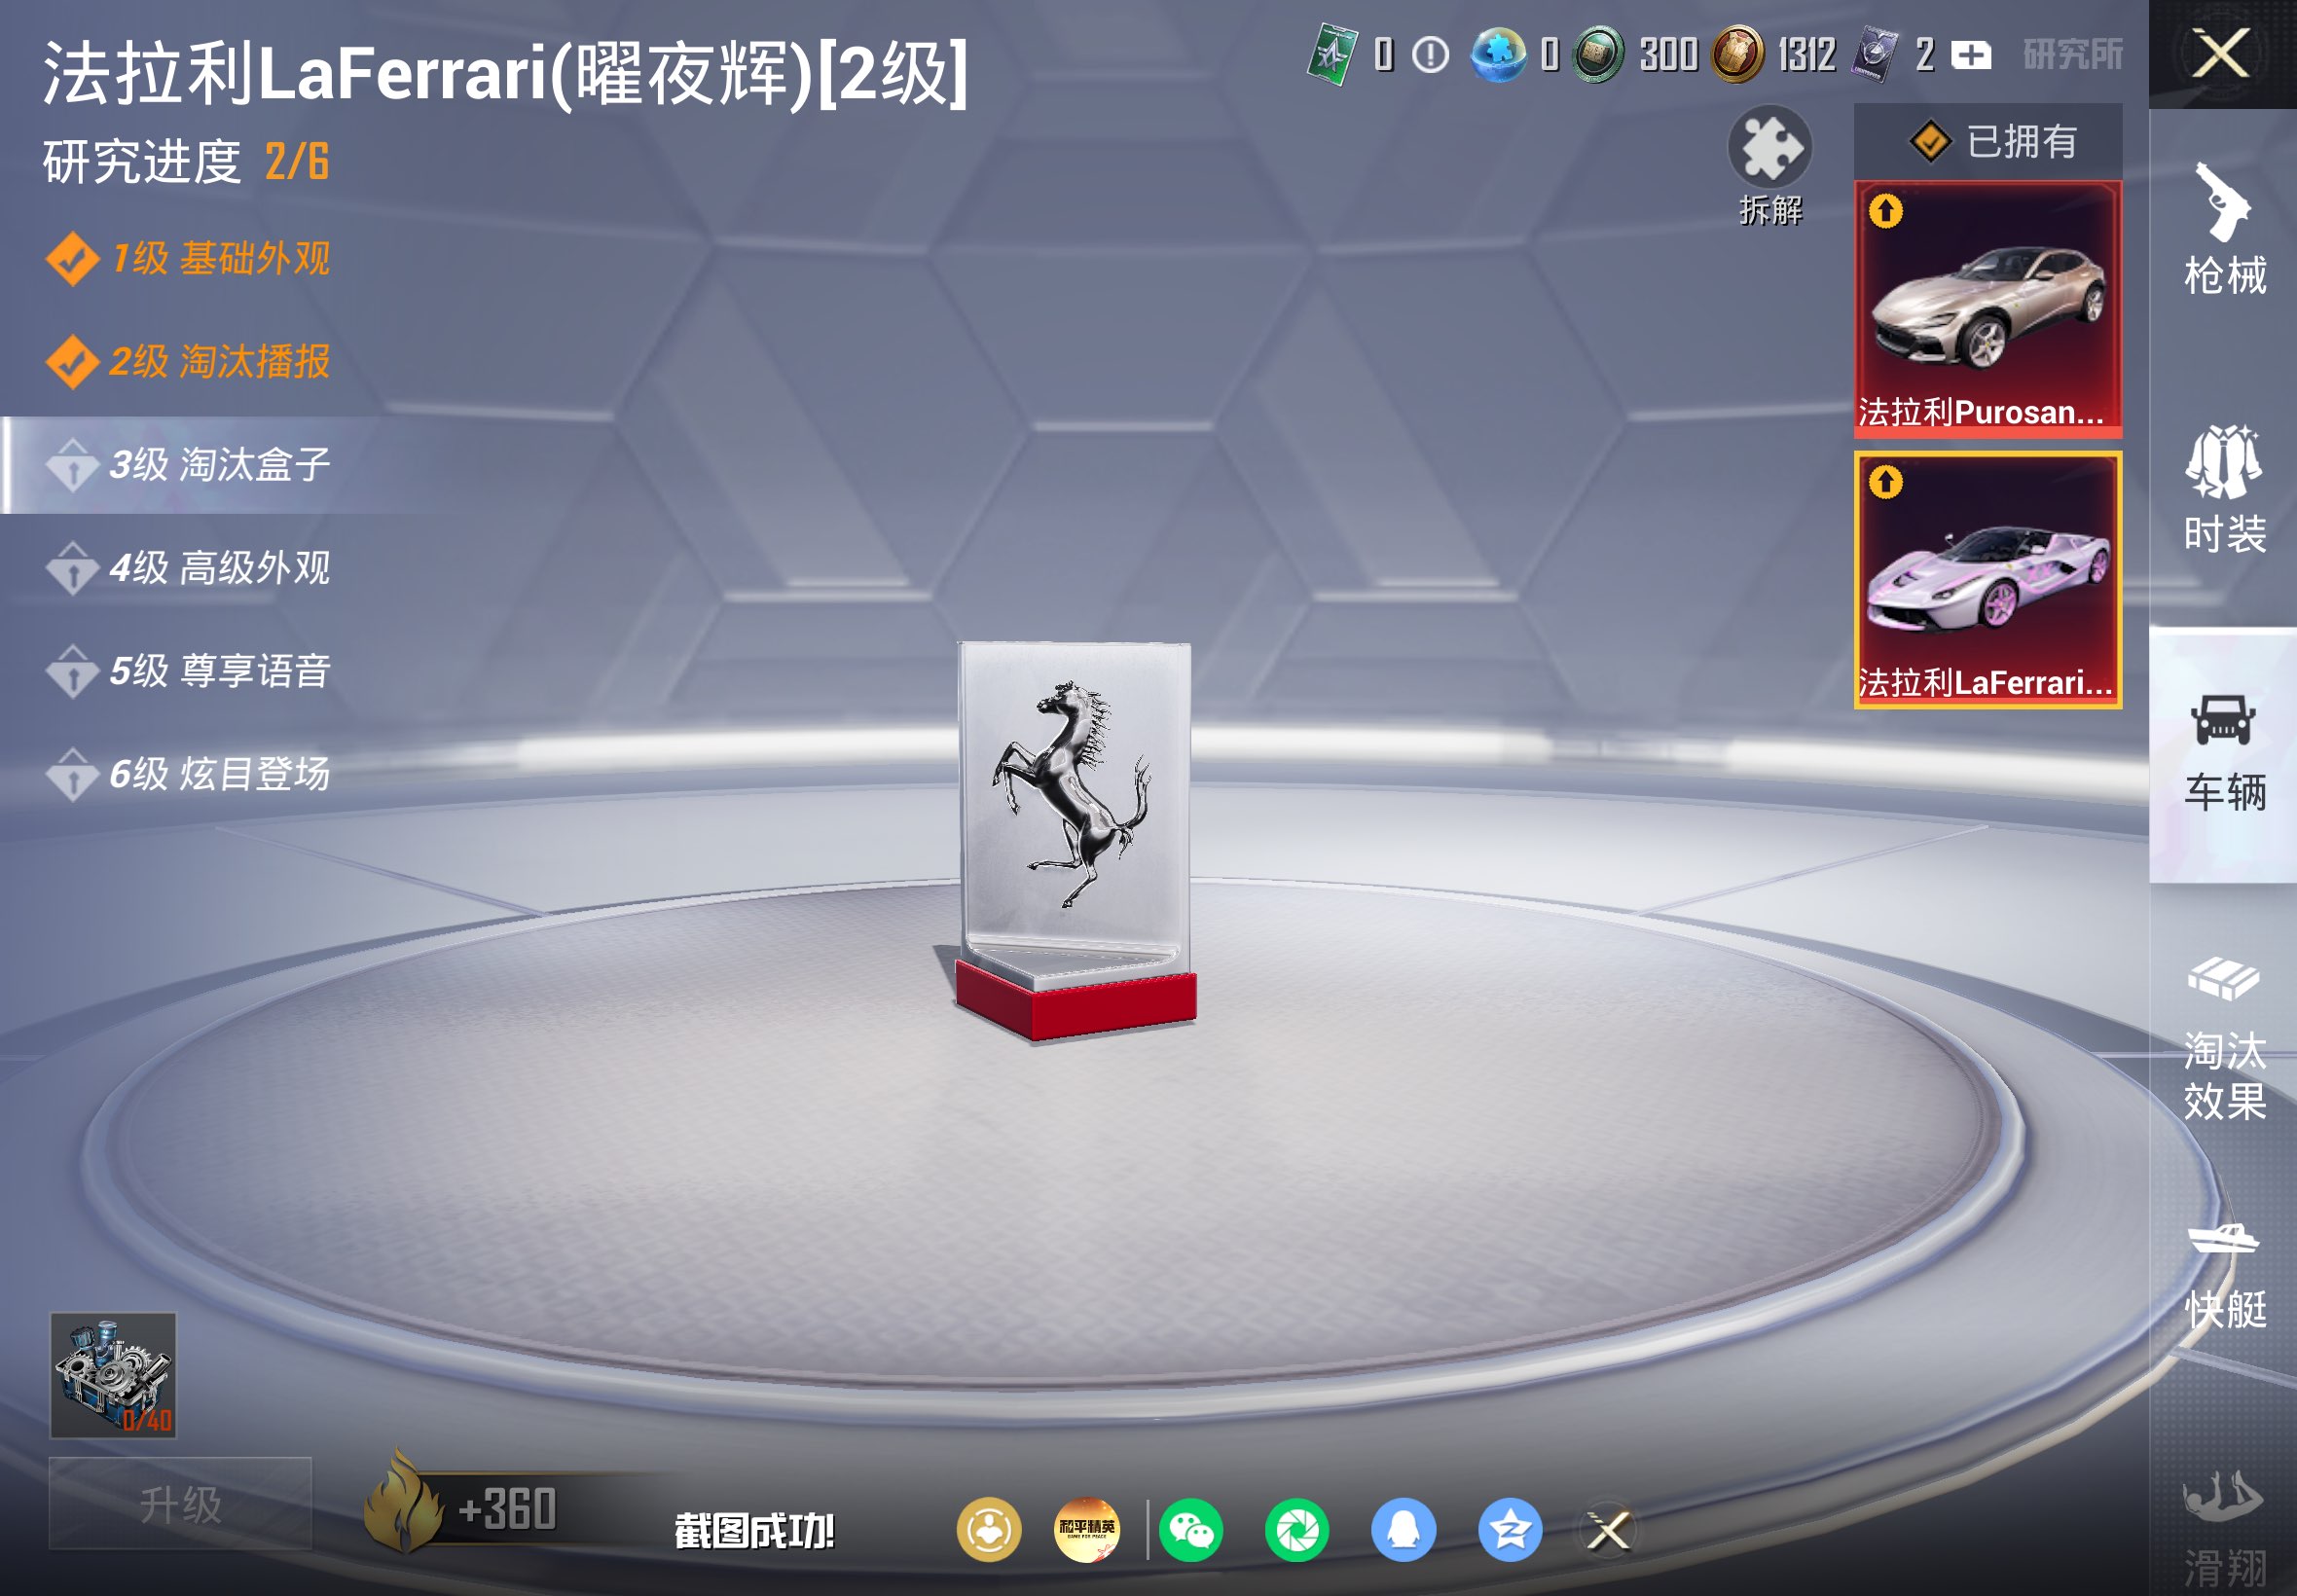
Task: Click the blue puzzle-piece currency icon
Action: 1497,54
